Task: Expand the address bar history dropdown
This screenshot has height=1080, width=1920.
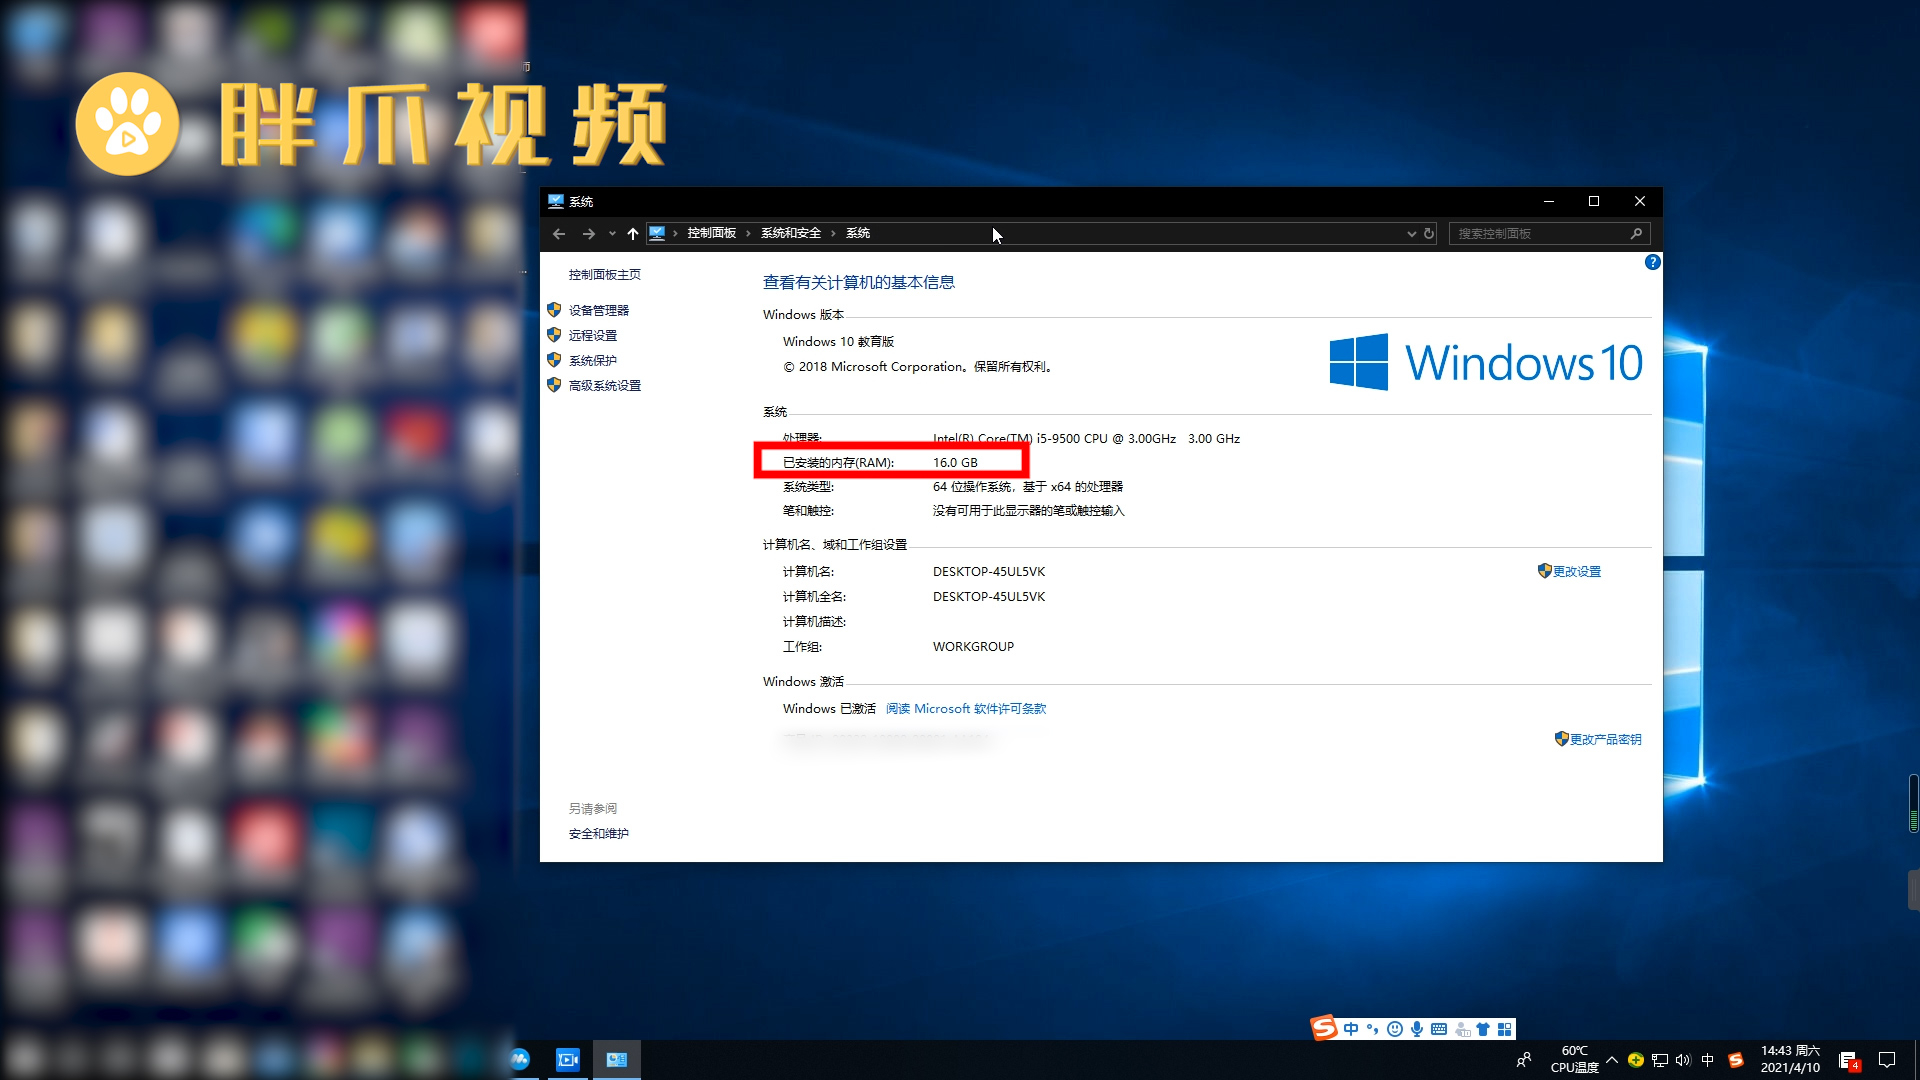Action: coord(1411,234)
